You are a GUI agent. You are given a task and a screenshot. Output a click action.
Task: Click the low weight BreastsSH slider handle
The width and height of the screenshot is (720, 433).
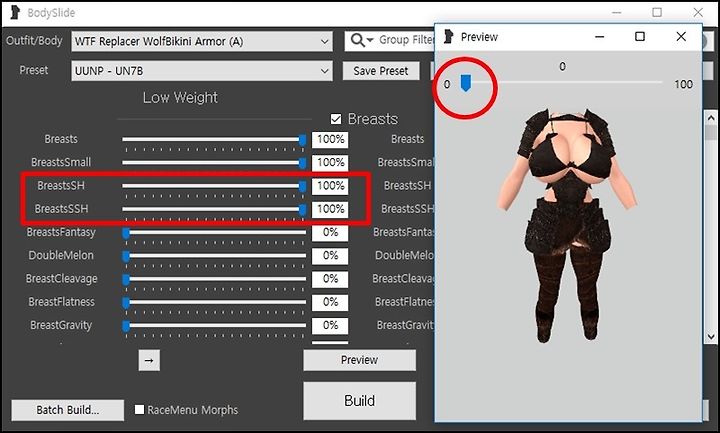pos(302,186)
